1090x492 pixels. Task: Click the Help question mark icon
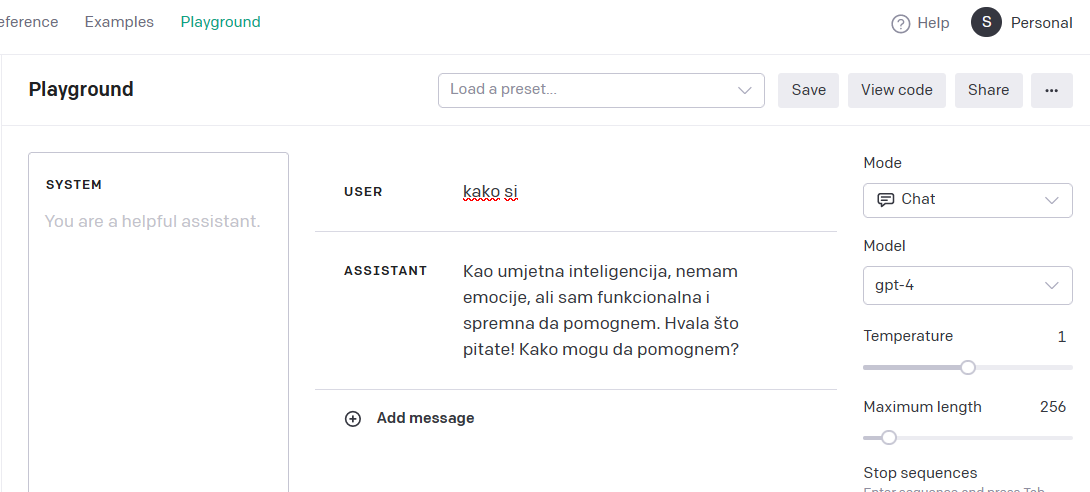point(900,24)
